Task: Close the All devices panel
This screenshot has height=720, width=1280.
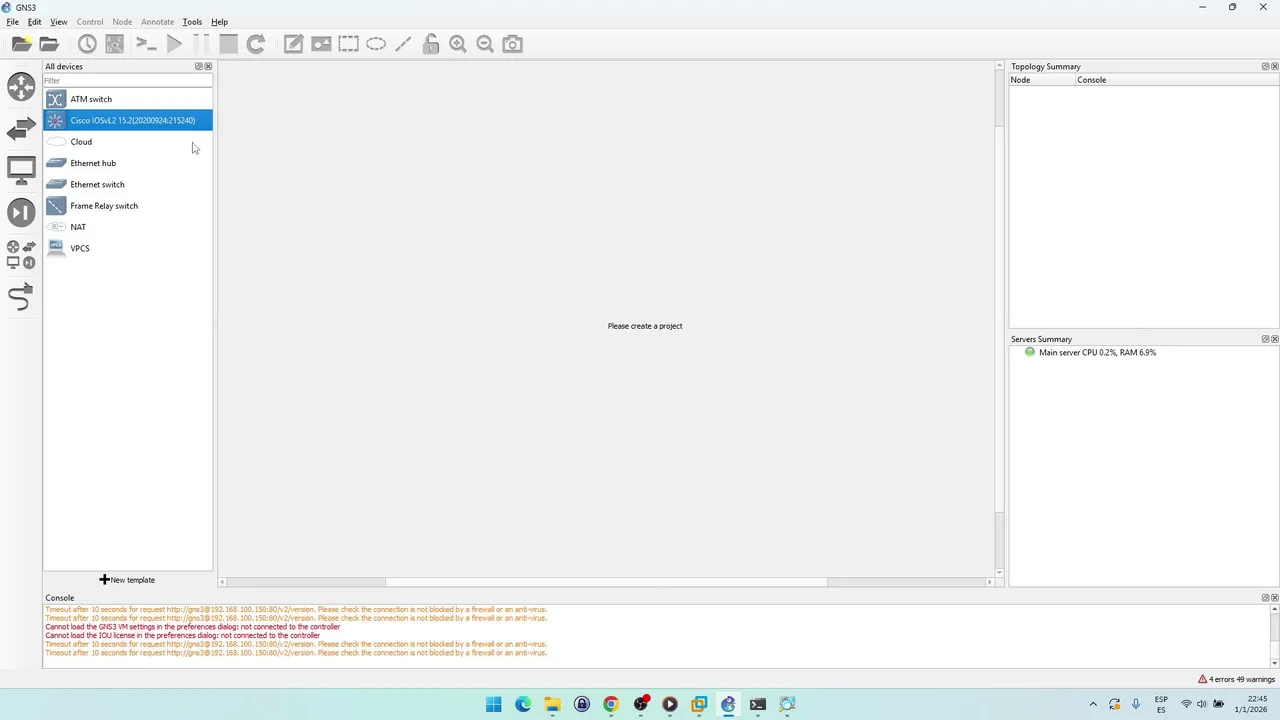Action: [x=208, y=67]
